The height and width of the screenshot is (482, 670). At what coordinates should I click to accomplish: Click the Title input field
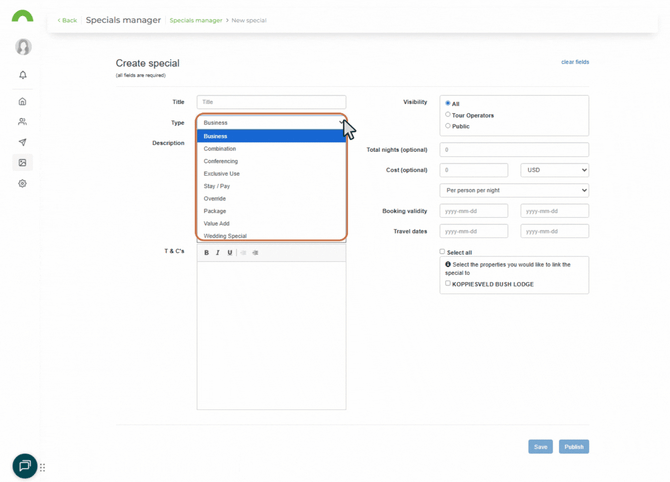click(x=271, y=102)
